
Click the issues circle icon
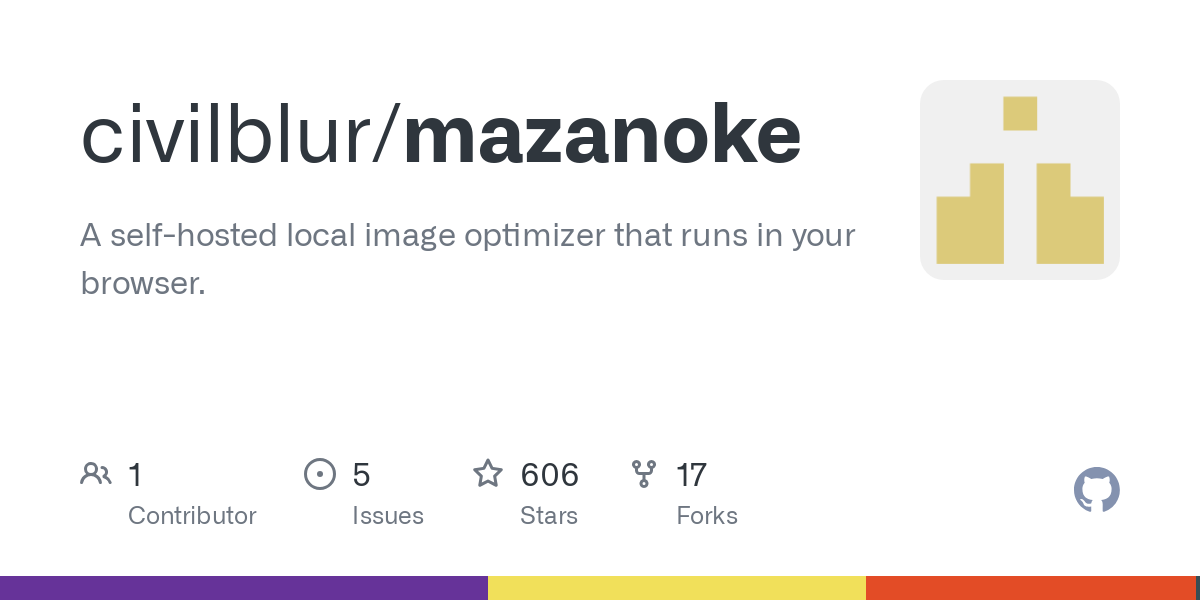point(320,474)
